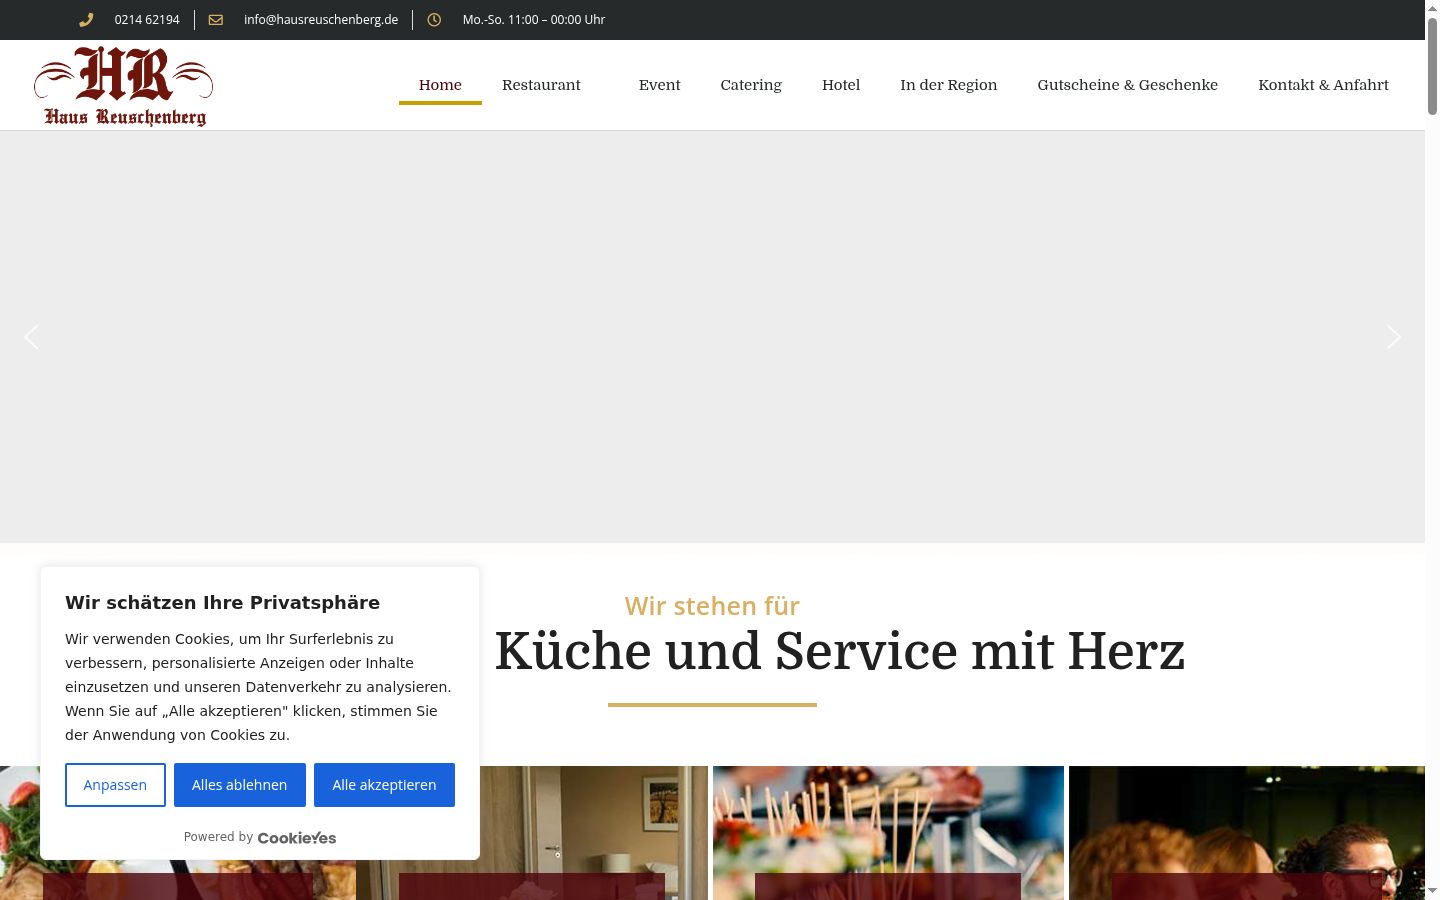The image size is (1440, 900).
Task: Advance slider with right arrow
Action: coord(1393,337)
